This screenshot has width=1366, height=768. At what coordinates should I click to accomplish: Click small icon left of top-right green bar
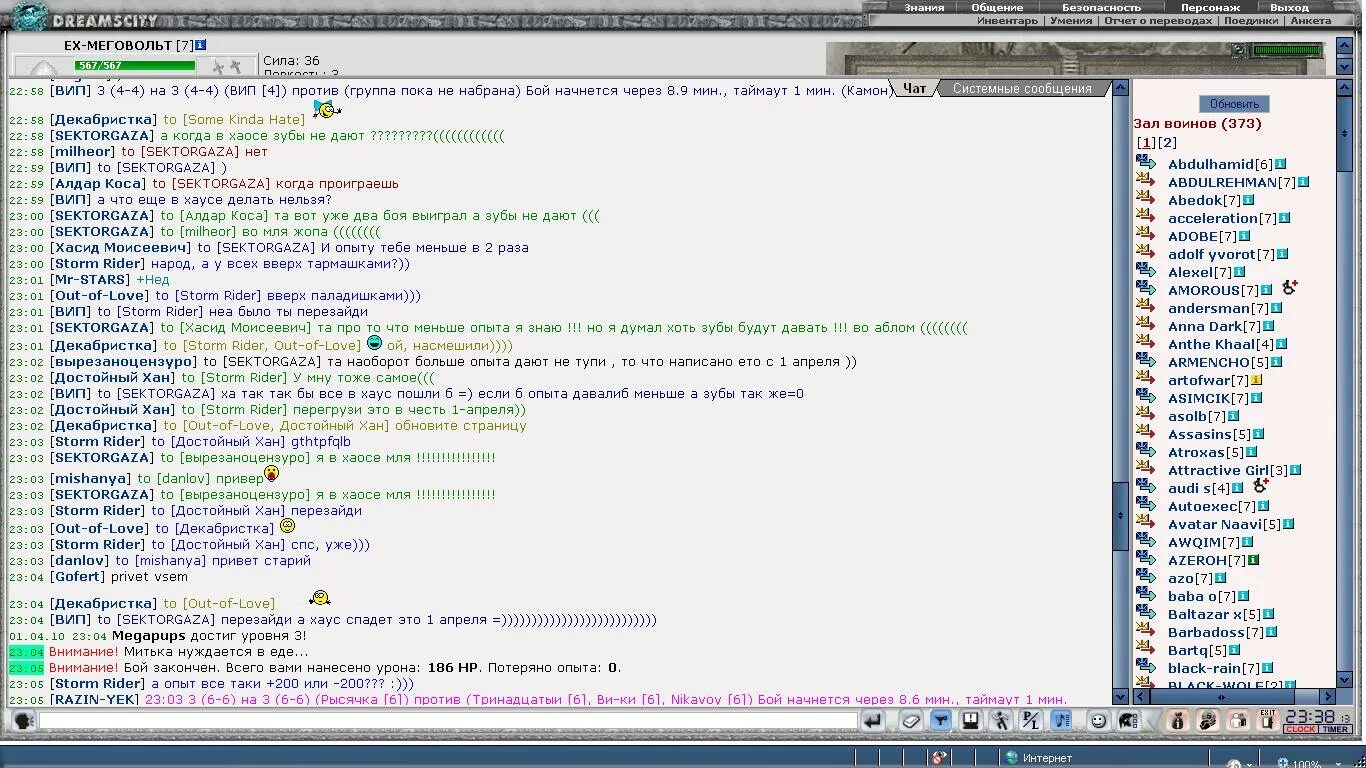click(1240, 50)
